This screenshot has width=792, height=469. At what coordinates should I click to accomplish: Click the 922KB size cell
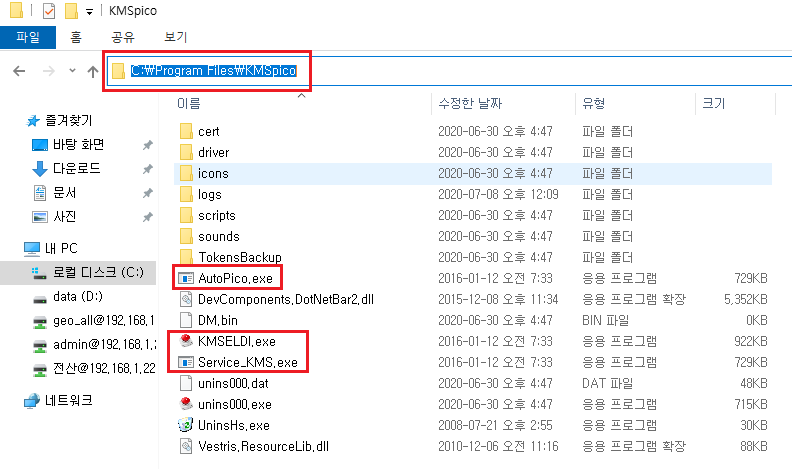[x=751, y=341]
